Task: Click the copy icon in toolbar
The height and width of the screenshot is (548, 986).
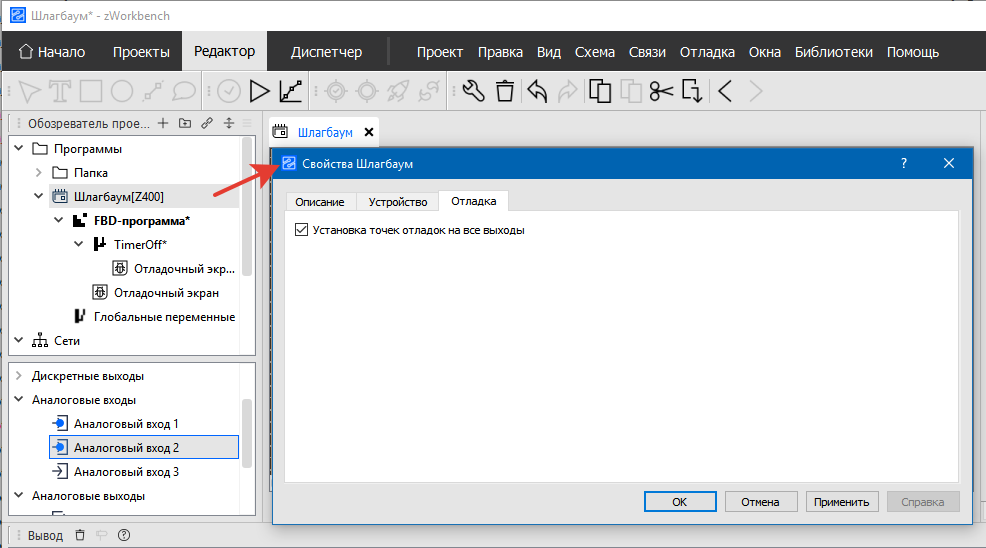Action: [x=599, y=92]
